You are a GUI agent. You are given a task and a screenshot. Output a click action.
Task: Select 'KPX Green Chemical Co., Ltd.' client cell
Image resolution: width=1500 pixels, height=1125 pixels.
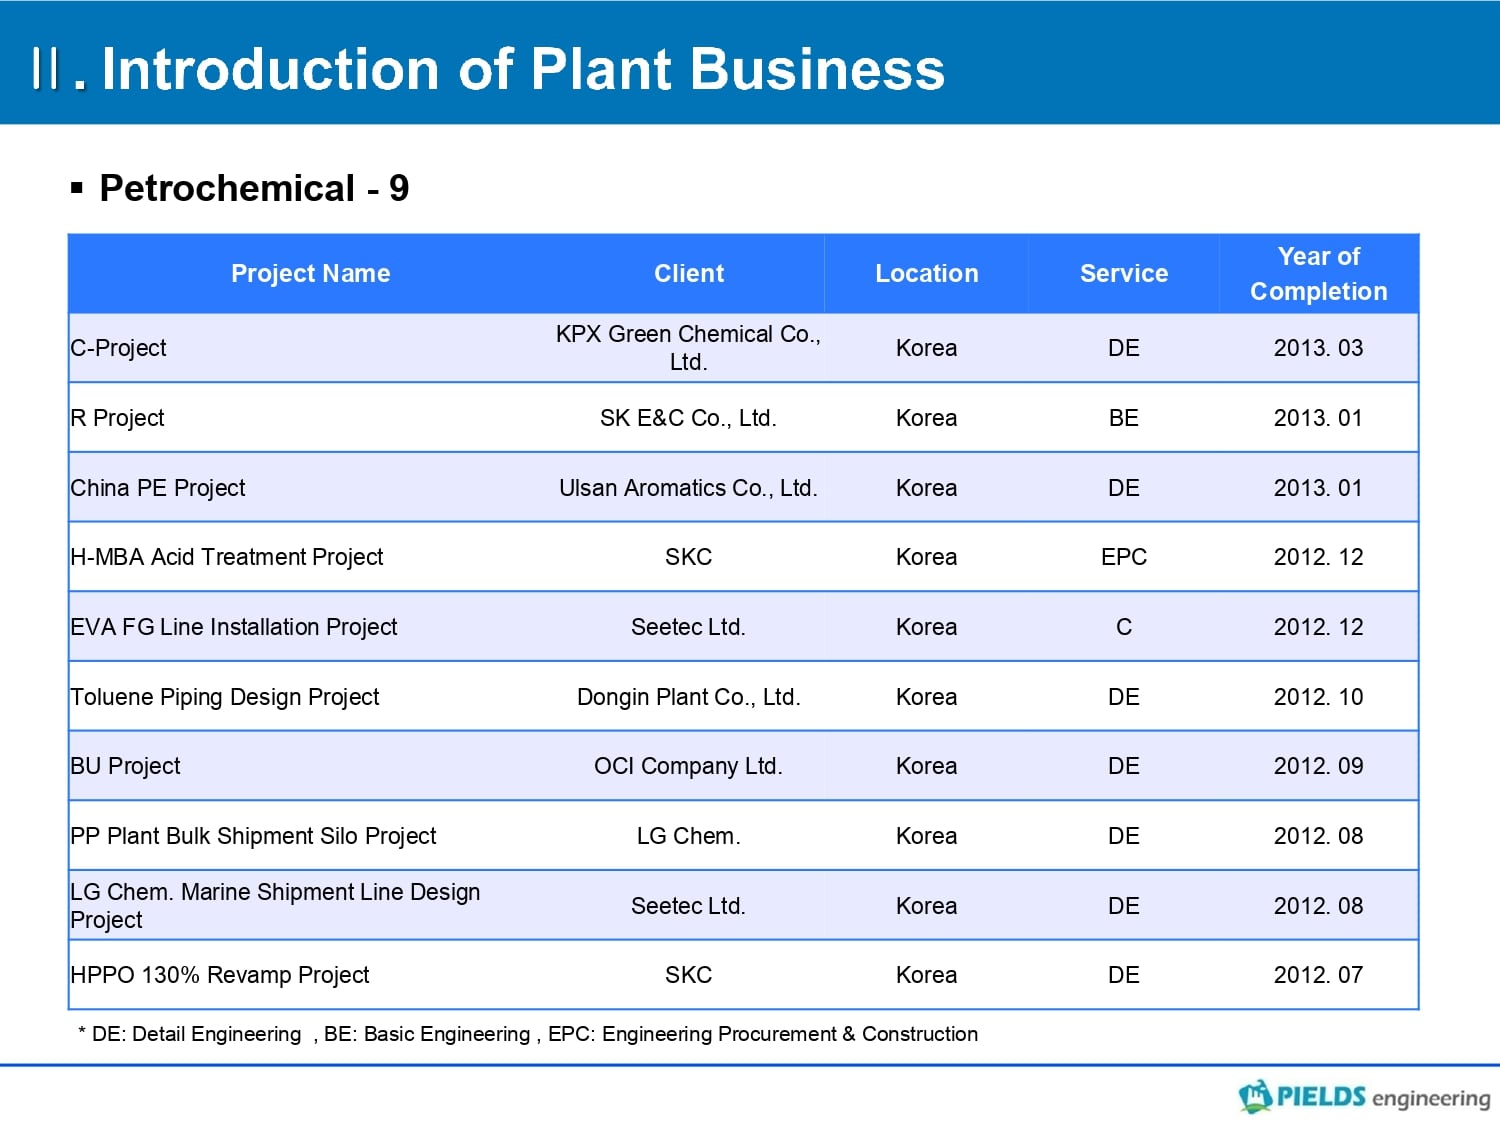(689, 348)
